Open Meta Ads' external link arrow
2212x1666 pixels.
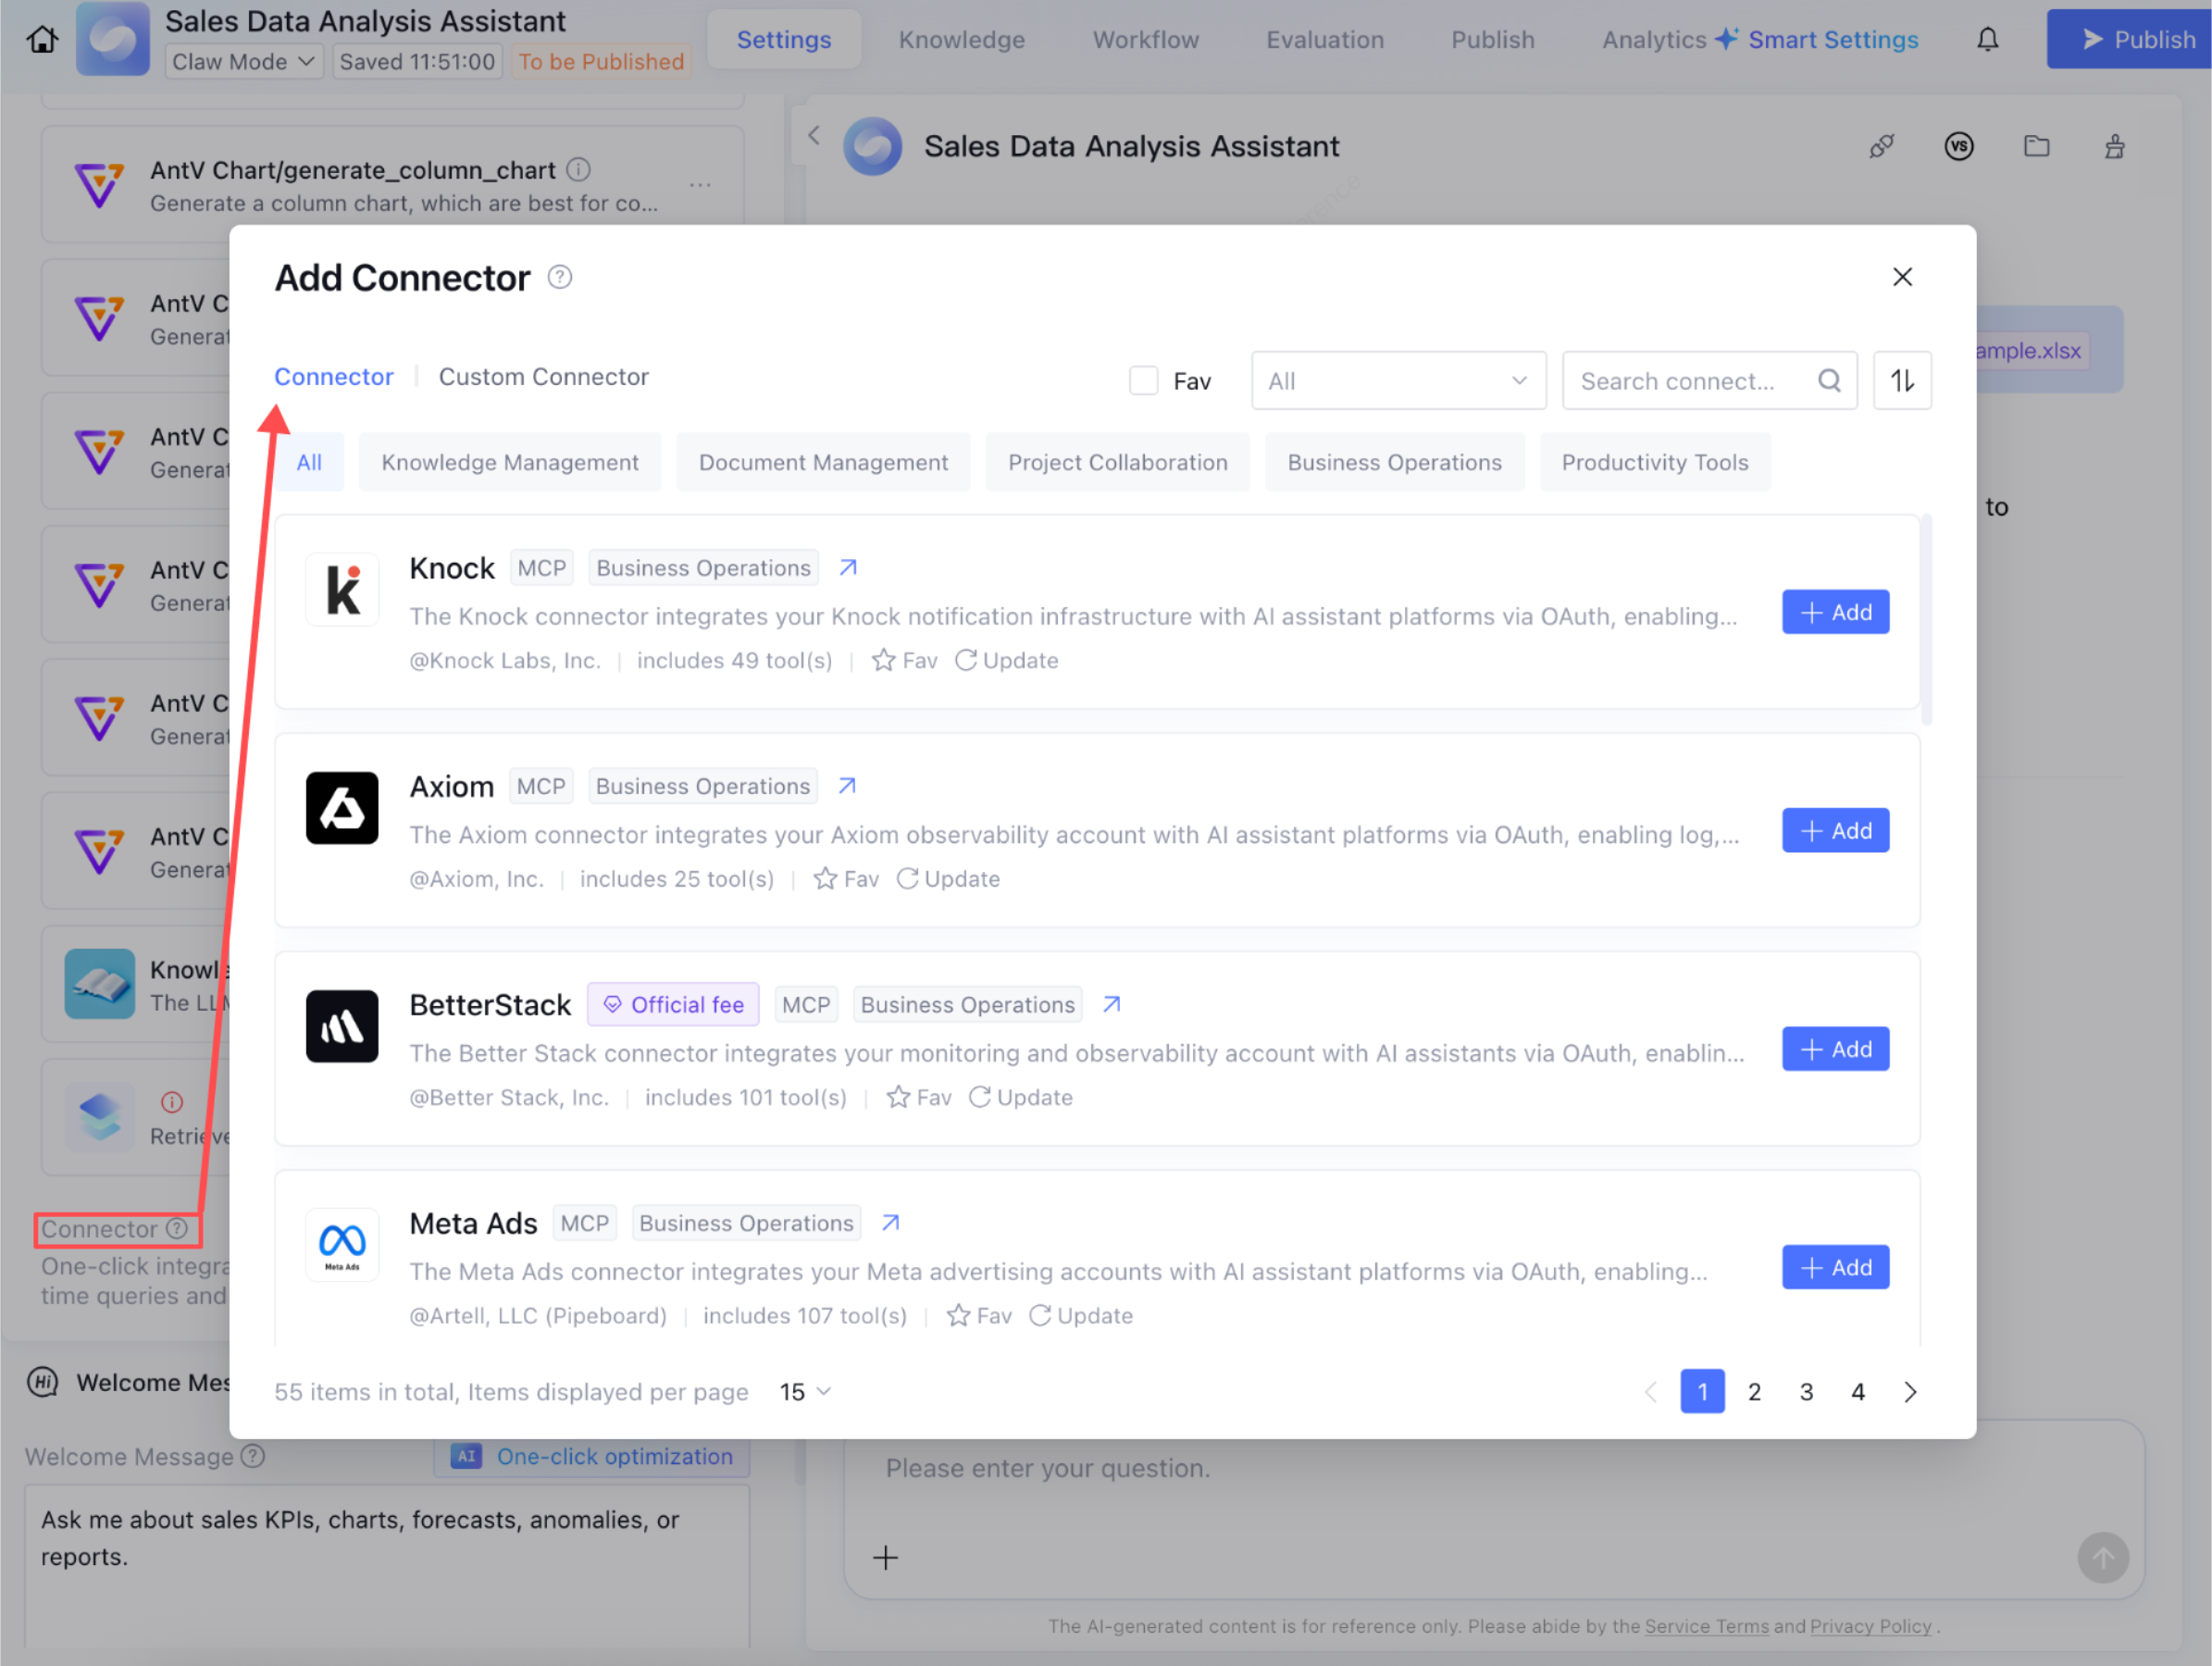point(890,1222)
